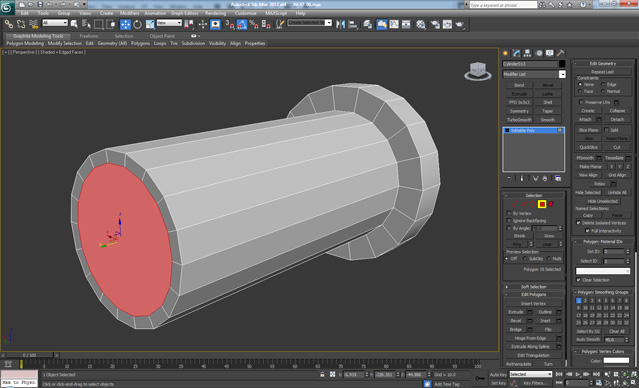Click the Render teapot icon
Image resolution: width=639 pixels, height=388 pixels.
[460, 24]
